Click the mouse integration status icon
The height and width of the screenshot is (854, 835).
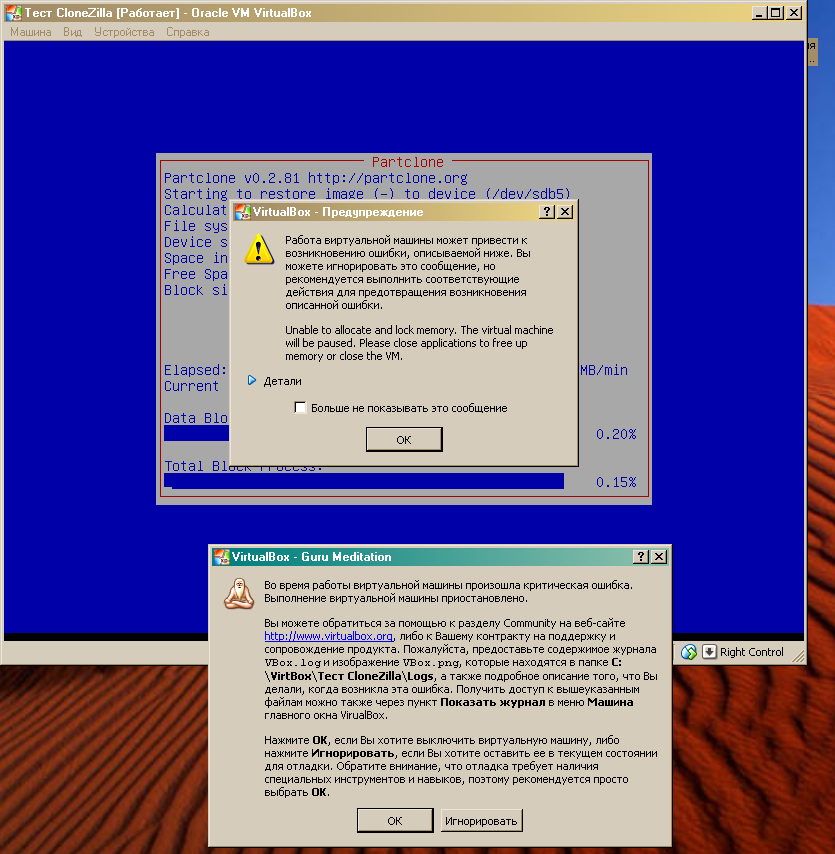click(x=689, y=652)
